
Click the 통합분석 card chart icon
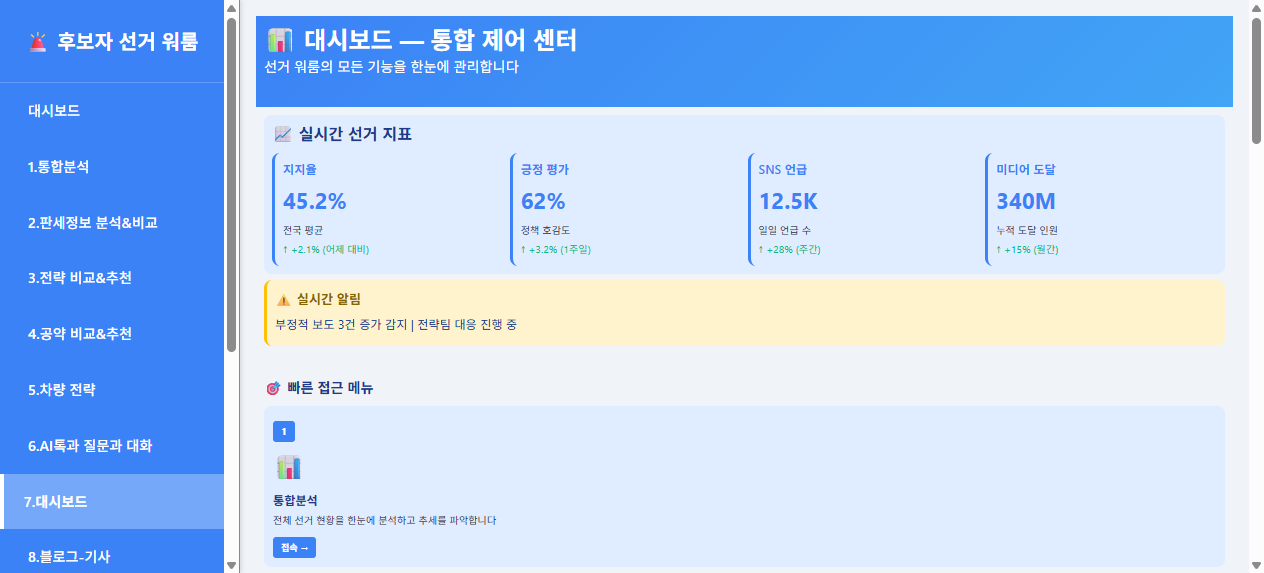click(x=288, y=467)
